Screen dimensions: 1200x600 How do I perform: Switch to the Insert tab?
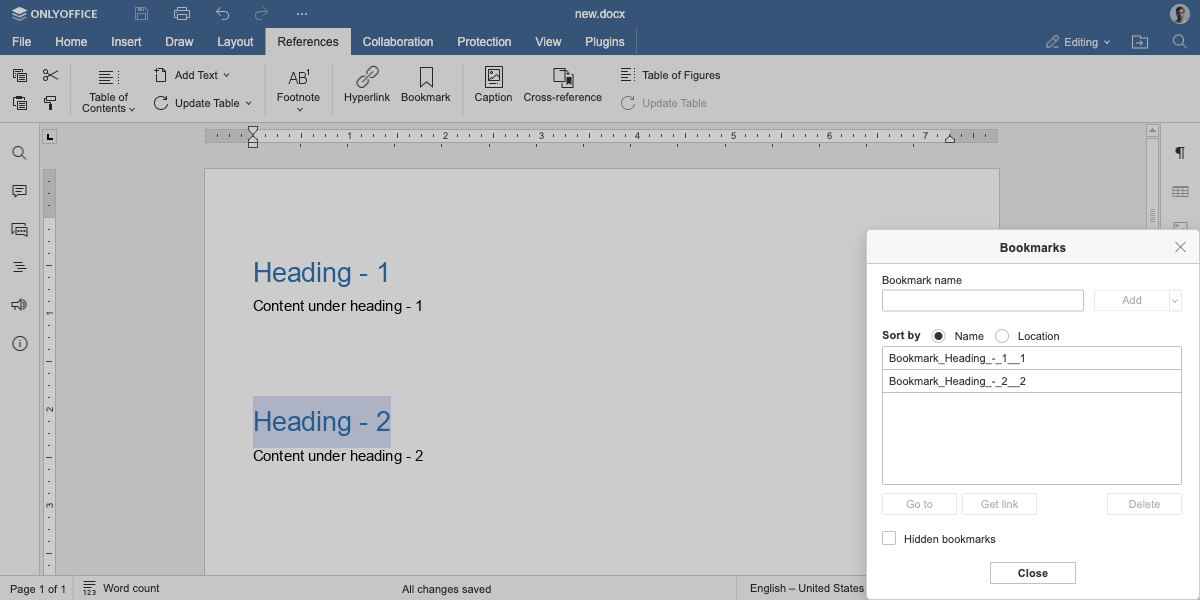[x=126, y=42]
